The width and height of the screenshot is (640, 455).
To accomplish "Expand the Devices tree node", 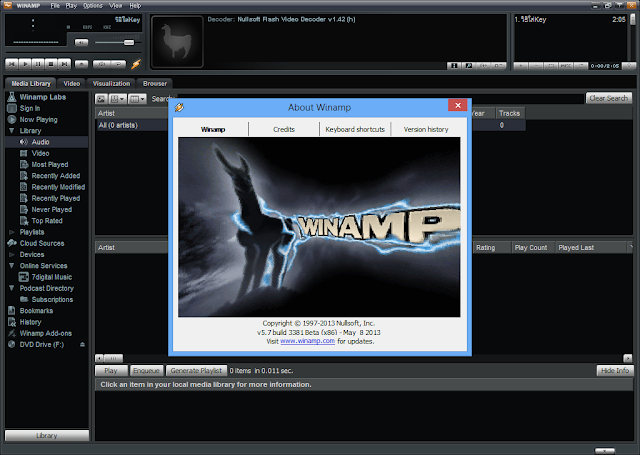I will (11, 254).
